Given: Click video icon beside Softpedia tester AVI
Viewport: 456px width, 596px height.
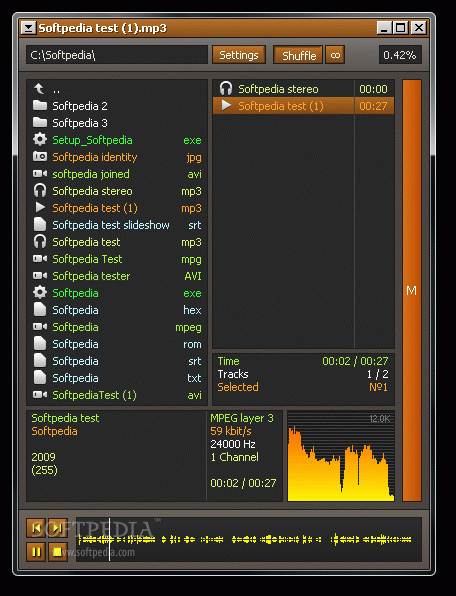Looking at the screenshot, I should tap(40, 276).
